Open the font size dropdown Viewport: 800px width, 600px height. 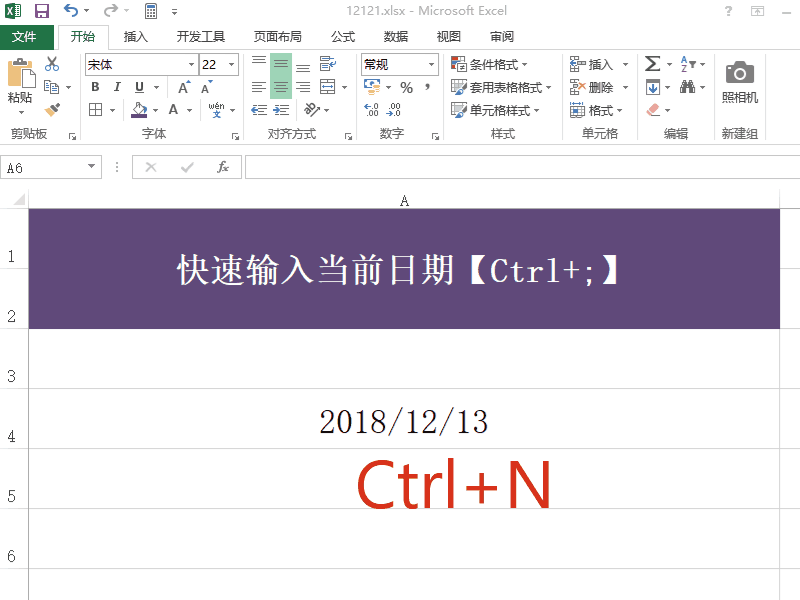tap(231, 65)
